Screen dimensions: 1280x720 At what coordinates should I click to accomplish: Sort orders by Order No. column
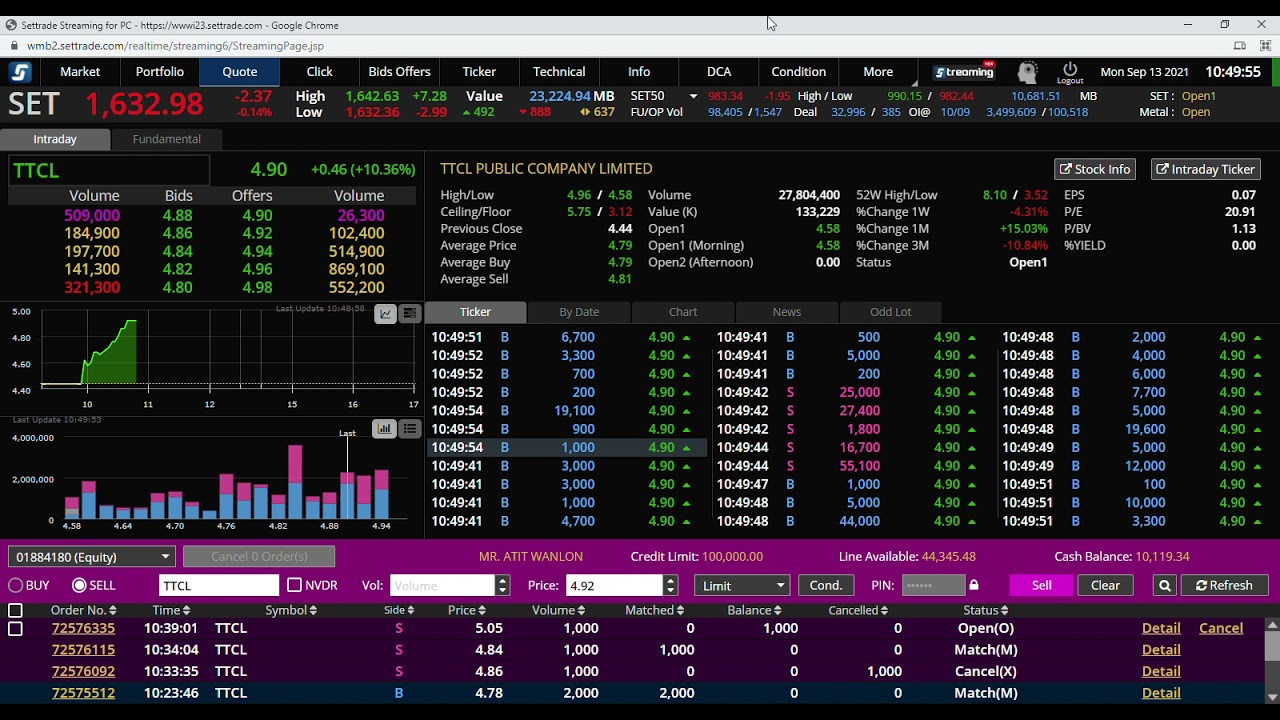(x=84, y=610)
